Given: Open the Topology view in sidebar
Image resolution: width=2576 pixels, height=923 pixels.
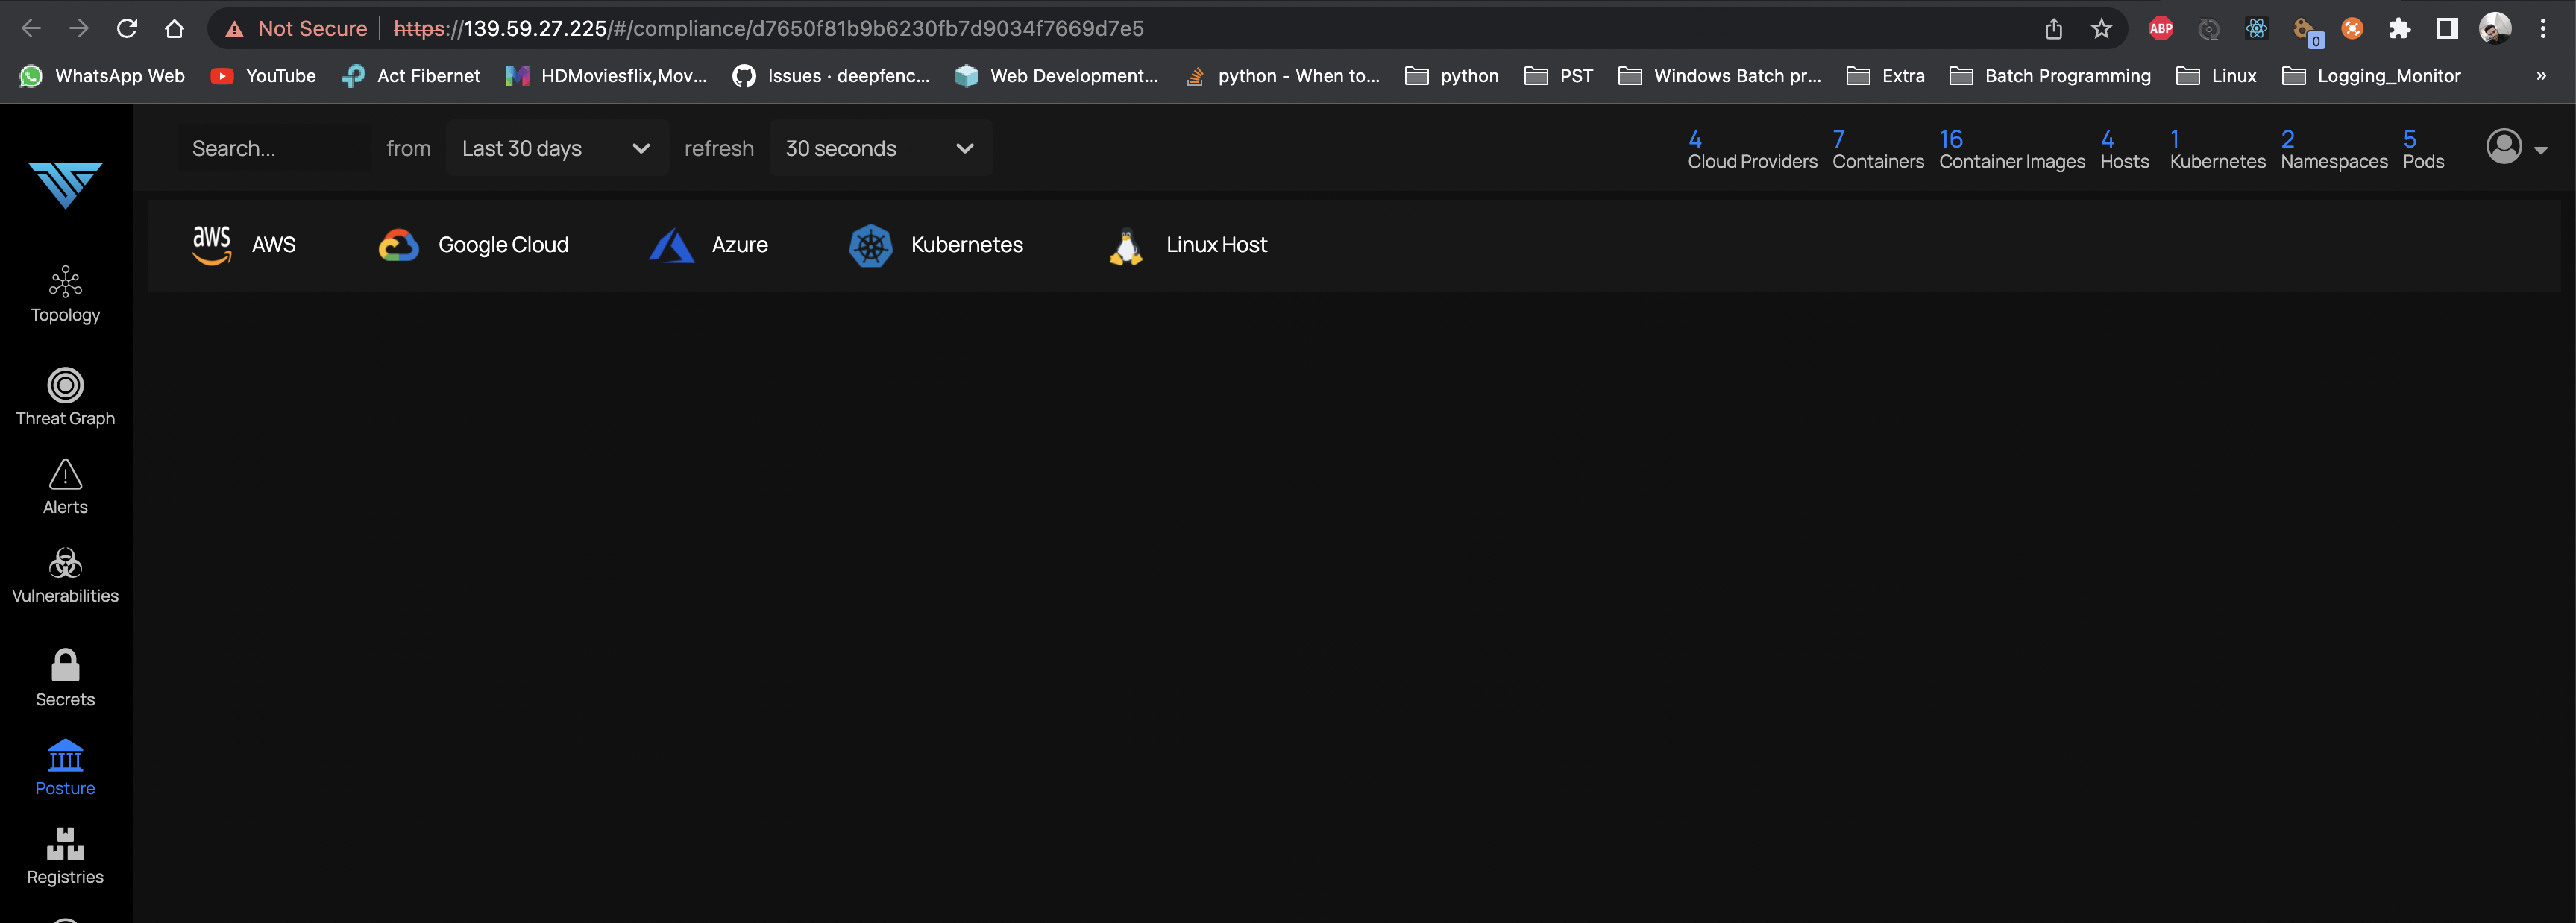Looking at the screenshot, I should [x=65, y=295].
